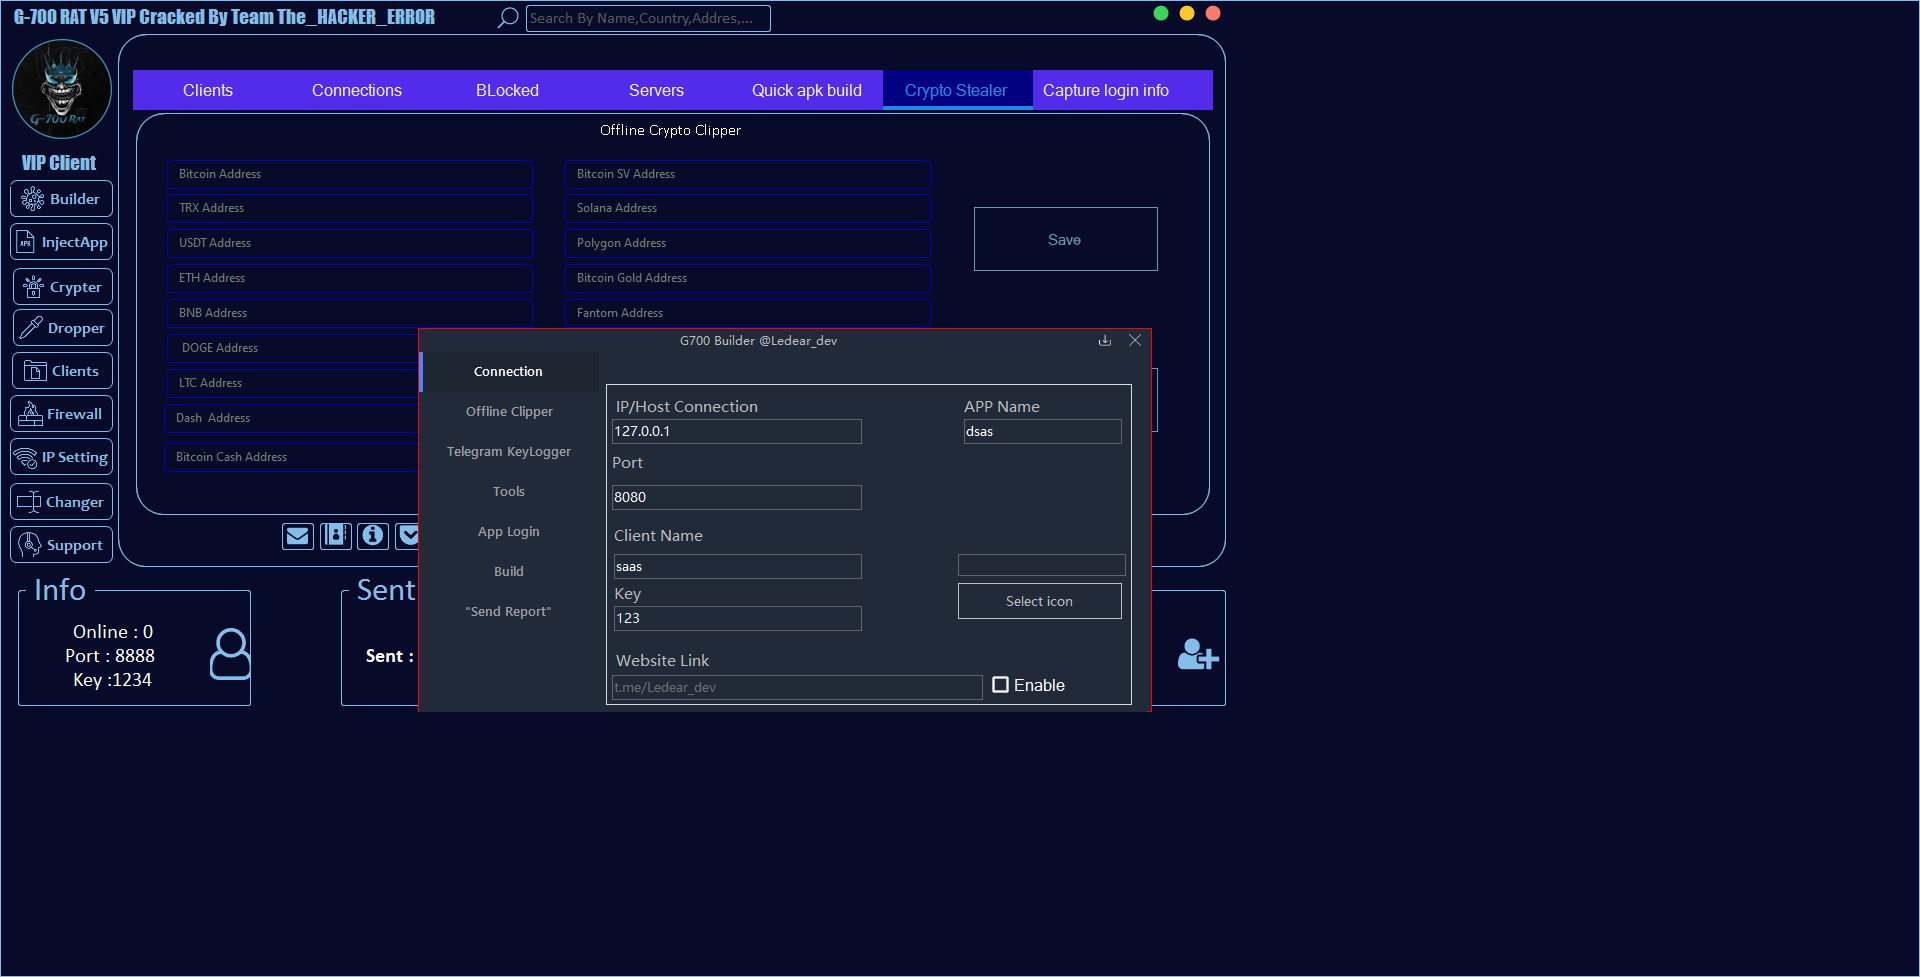Screen dimensions: 1920x977
Task: Click the TRX Address field
Action: (350, 208)
